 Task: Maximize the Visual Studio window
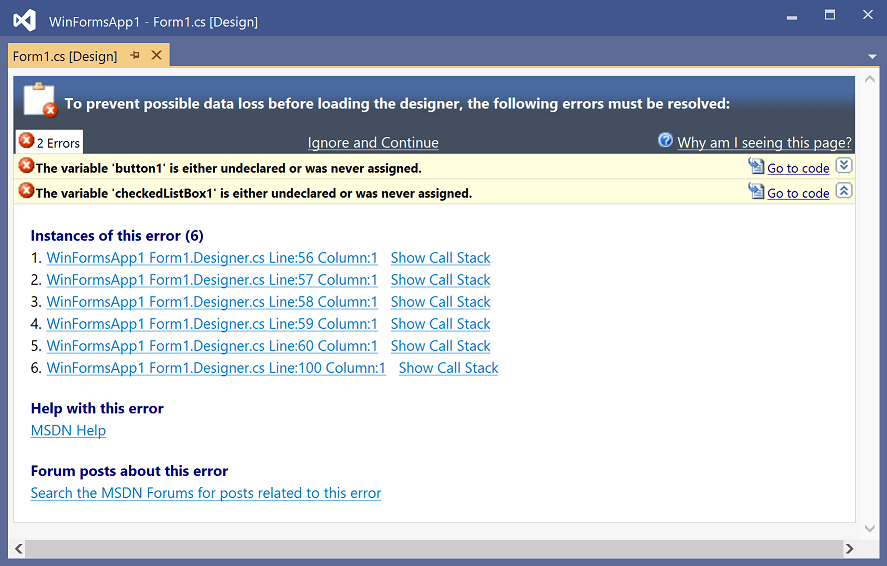click(x=830, y=15)
